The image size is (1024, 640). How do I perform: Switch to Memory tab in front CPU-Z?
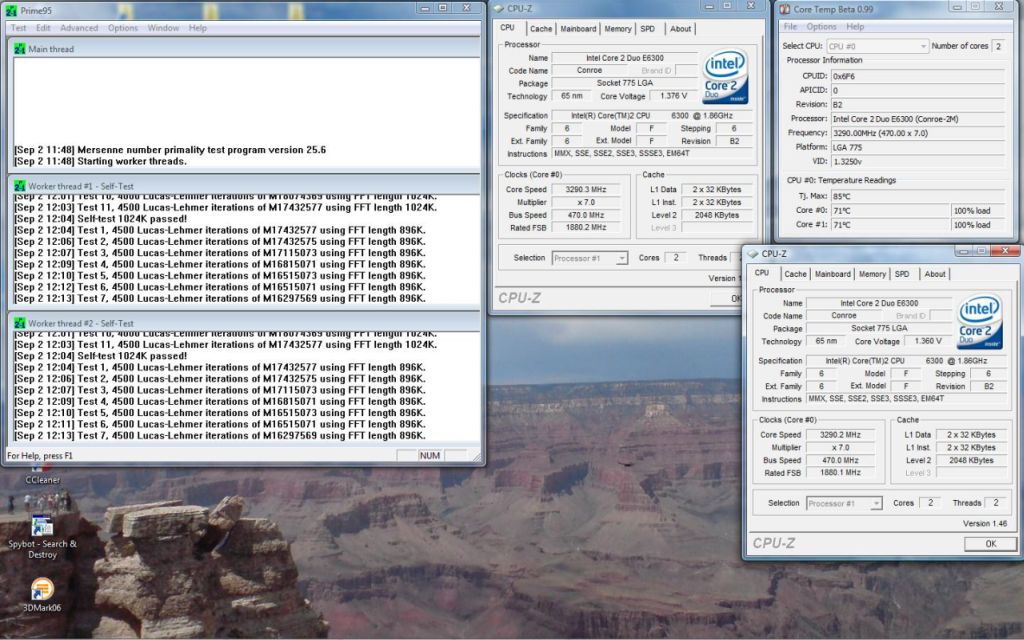point(872,274)
